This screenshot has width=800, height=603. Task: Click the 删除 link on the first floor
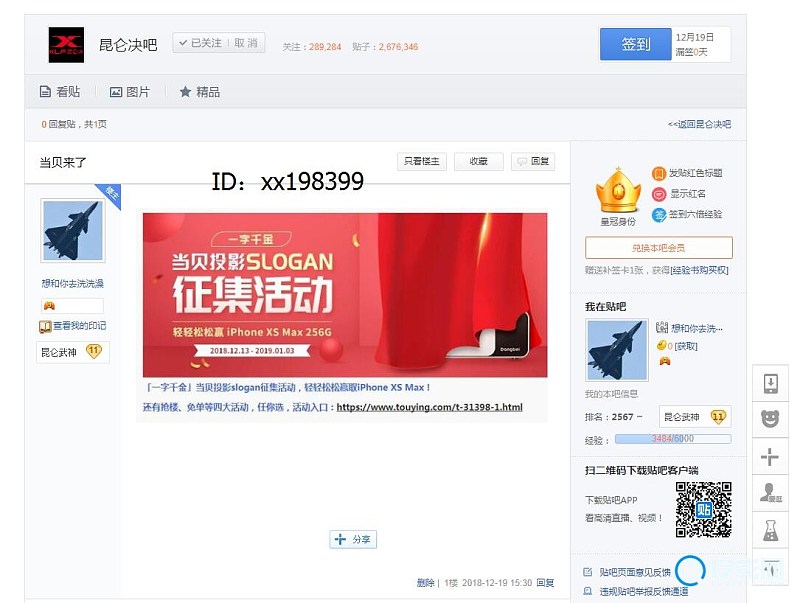[425, 583]
